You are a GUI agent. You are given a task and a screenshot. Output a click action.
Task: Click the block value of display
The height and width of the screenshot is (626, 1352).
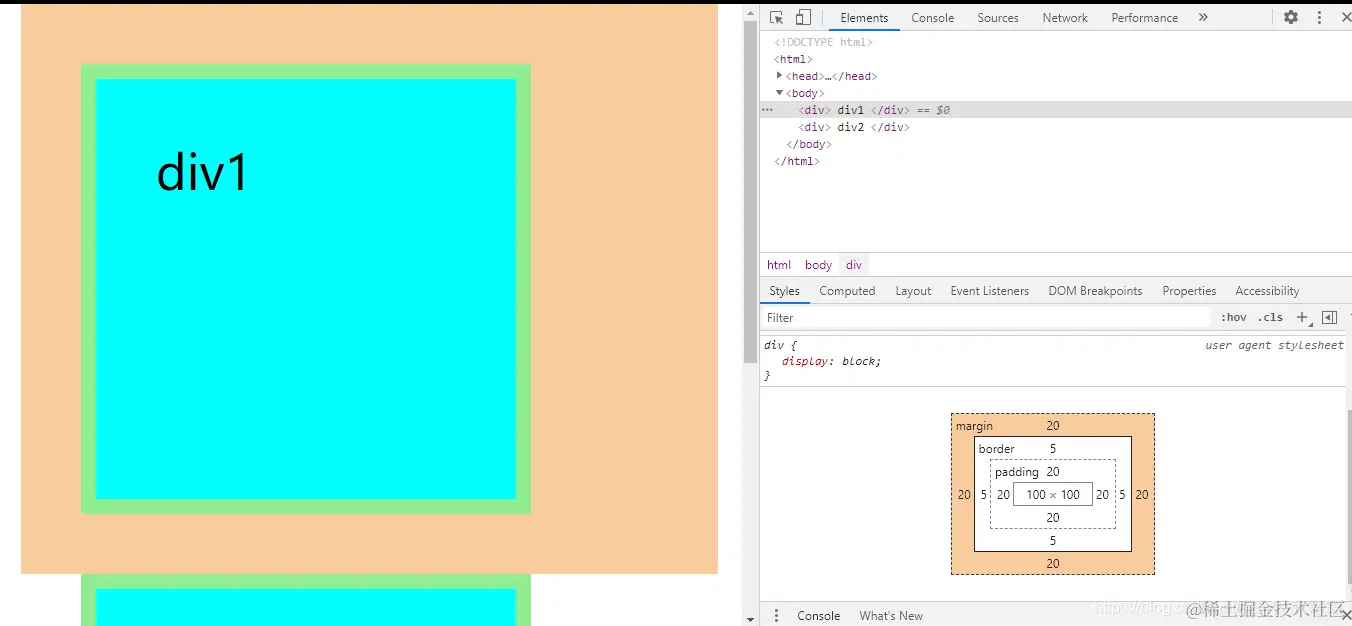pos(858,361)
